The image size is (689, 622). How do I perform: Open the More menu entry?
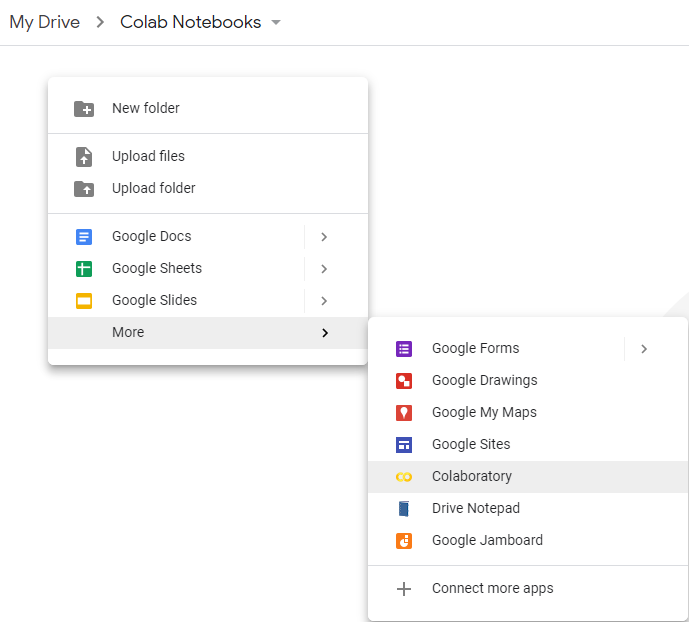208,333
